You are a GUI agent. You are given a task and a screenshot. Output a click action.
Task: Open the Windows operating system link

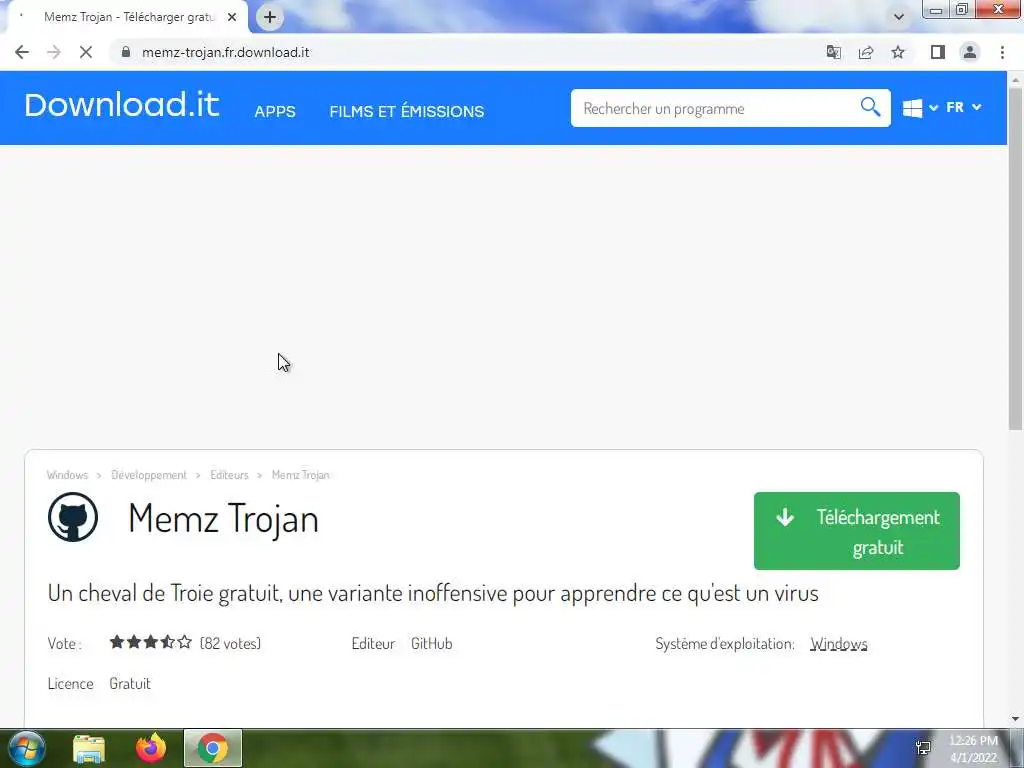(839, 644)
